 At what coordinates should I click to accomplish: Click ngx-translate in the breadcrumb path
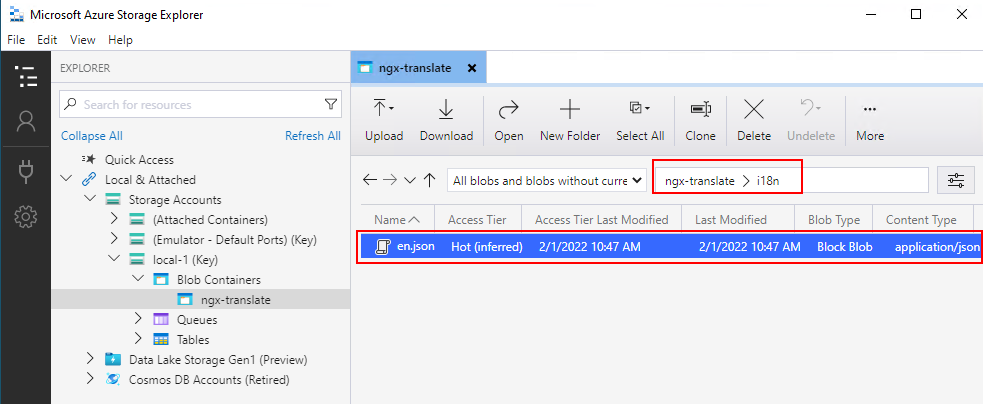pyautogui.click(x=700, y=181)
